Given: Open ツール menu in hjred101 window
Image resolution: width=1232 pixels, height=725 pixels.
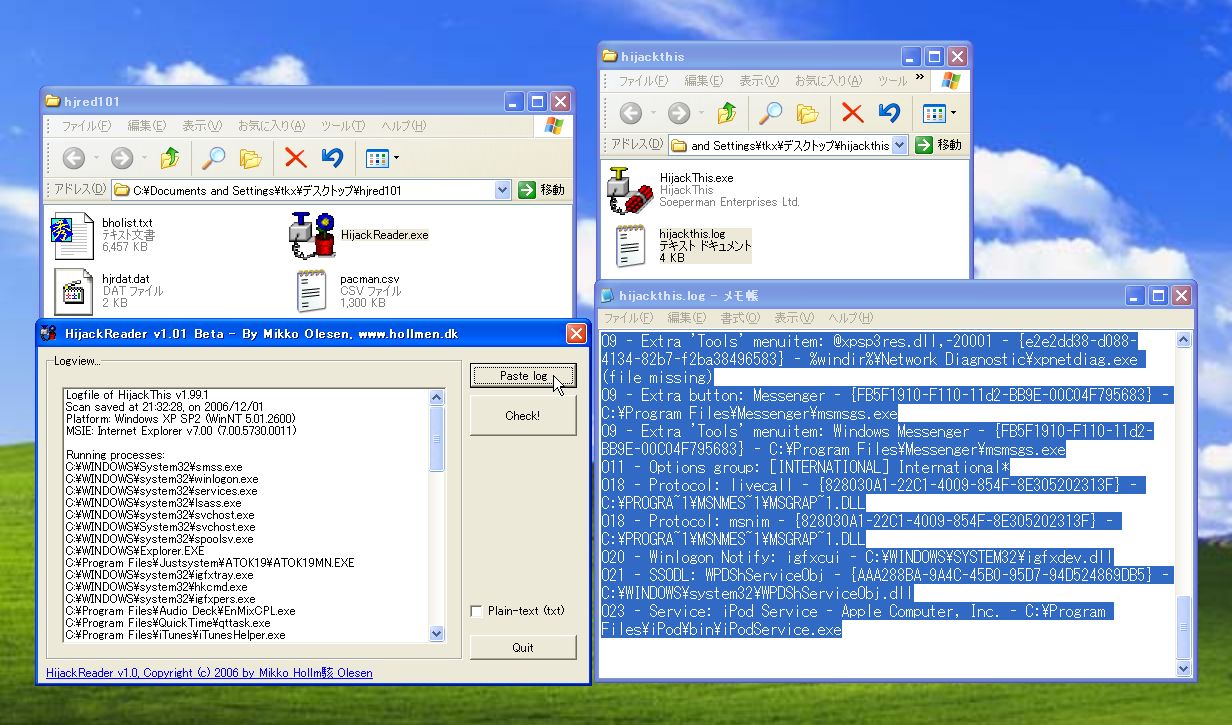Looking at the screenshot, I should [343, 126].
